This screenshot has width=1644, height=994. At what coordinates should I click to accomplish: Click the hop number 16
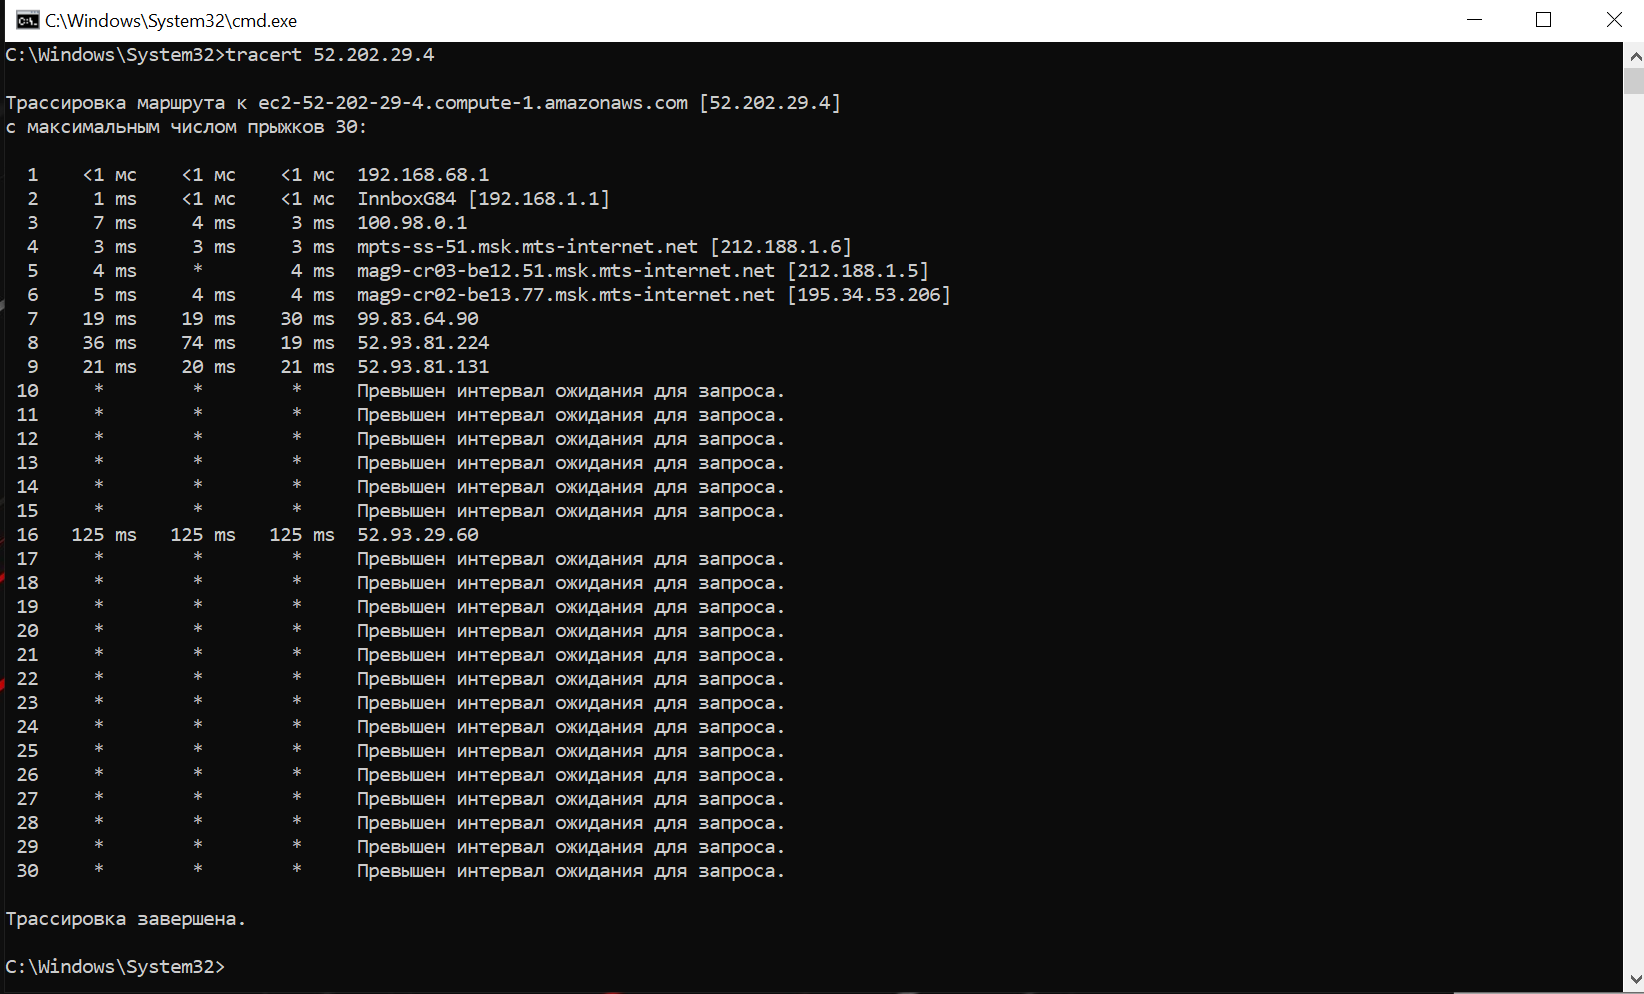coord(28,535)
